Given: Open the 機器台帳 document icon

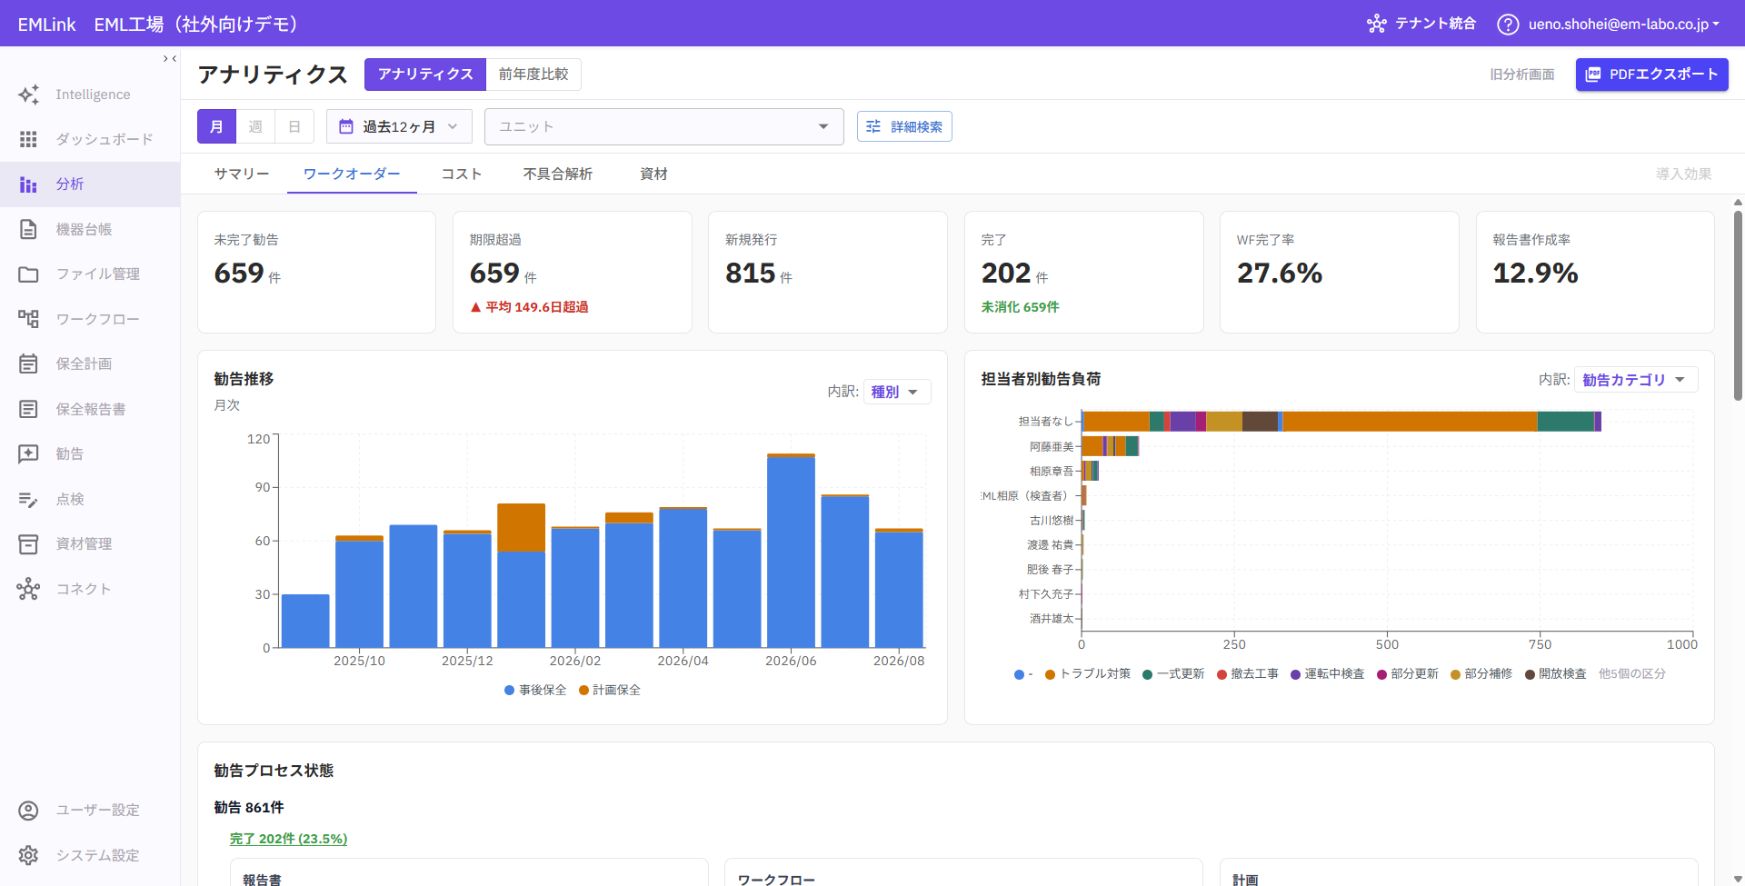Looking at the screenshot, I should [28, 229].
